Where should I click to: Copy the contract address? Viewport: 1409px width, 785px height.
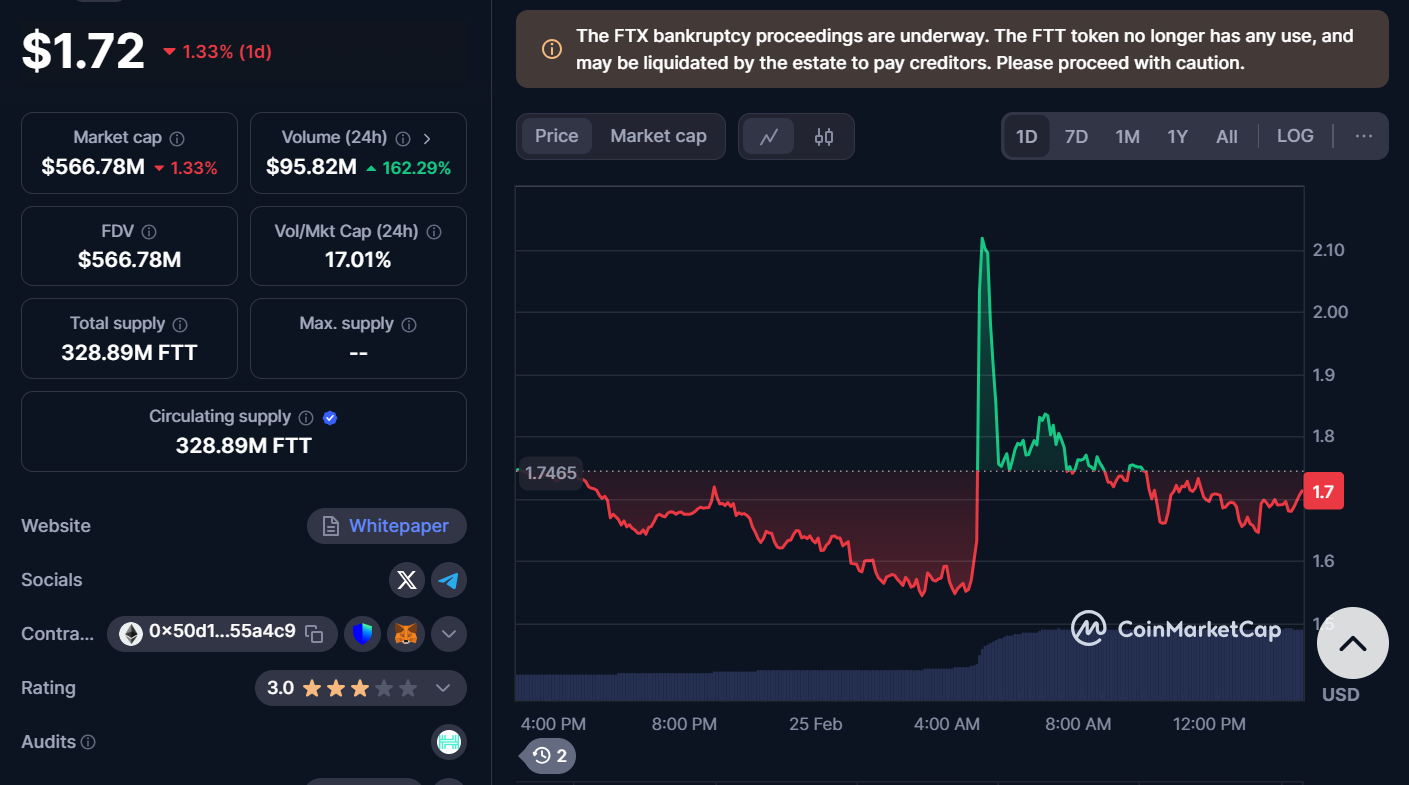point(314,633)
